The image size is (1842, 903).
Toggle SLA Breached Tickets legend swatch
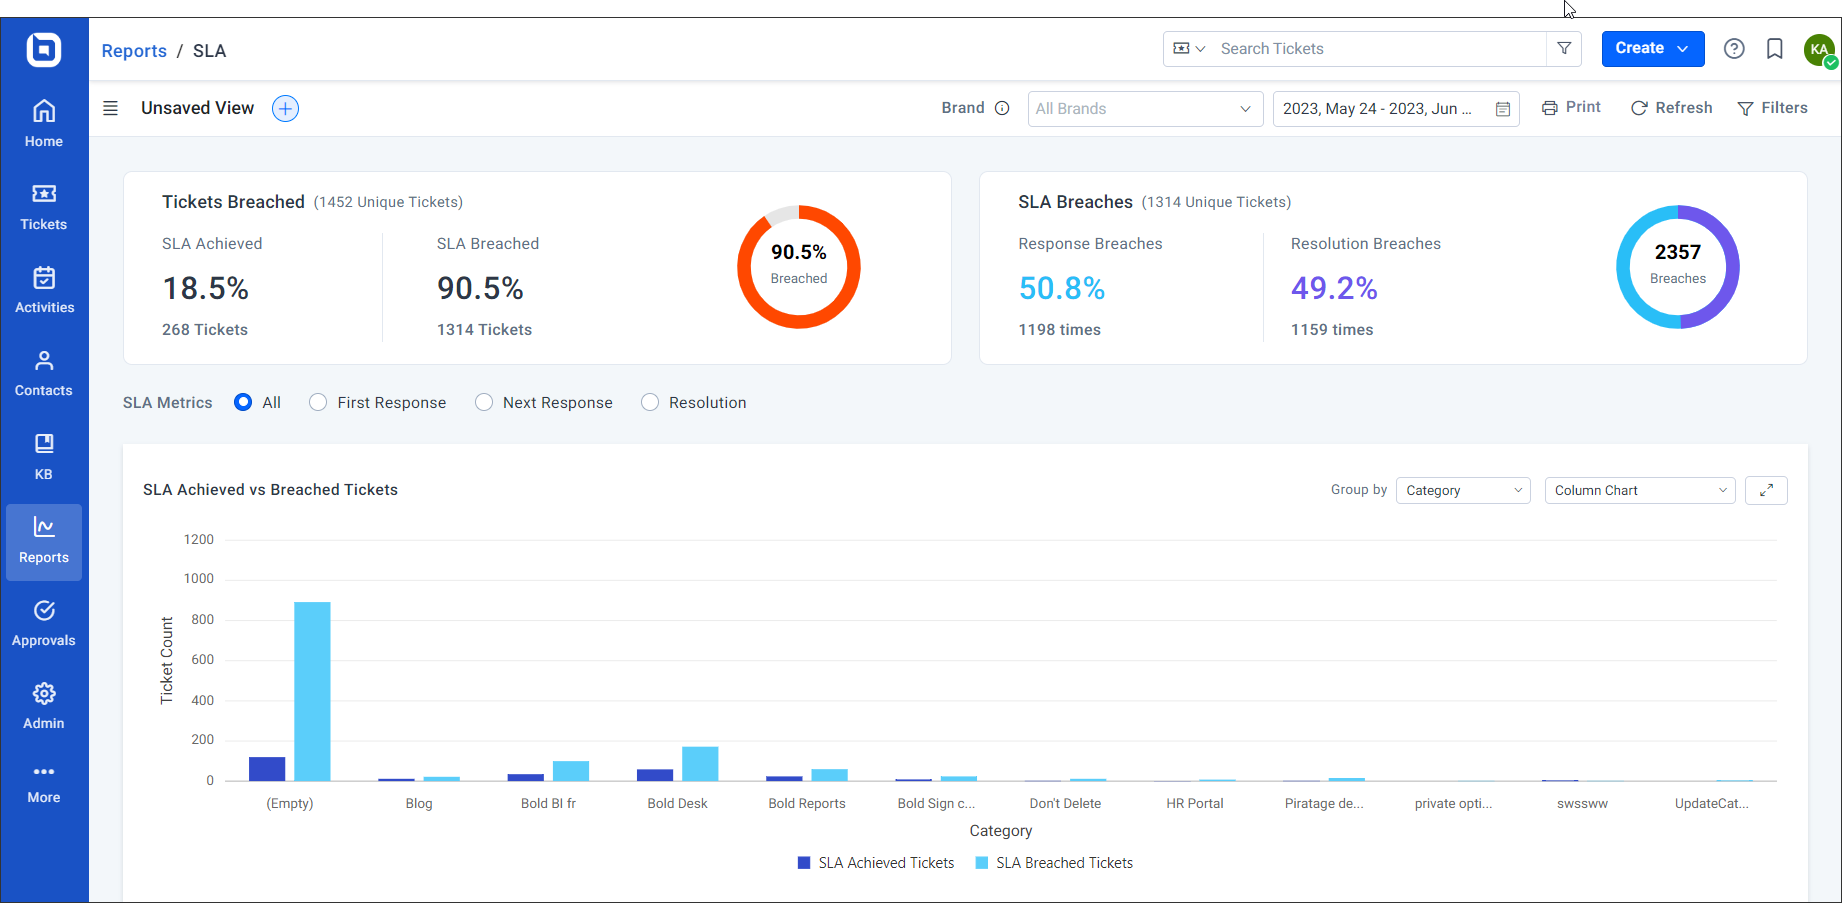point(982,863)
